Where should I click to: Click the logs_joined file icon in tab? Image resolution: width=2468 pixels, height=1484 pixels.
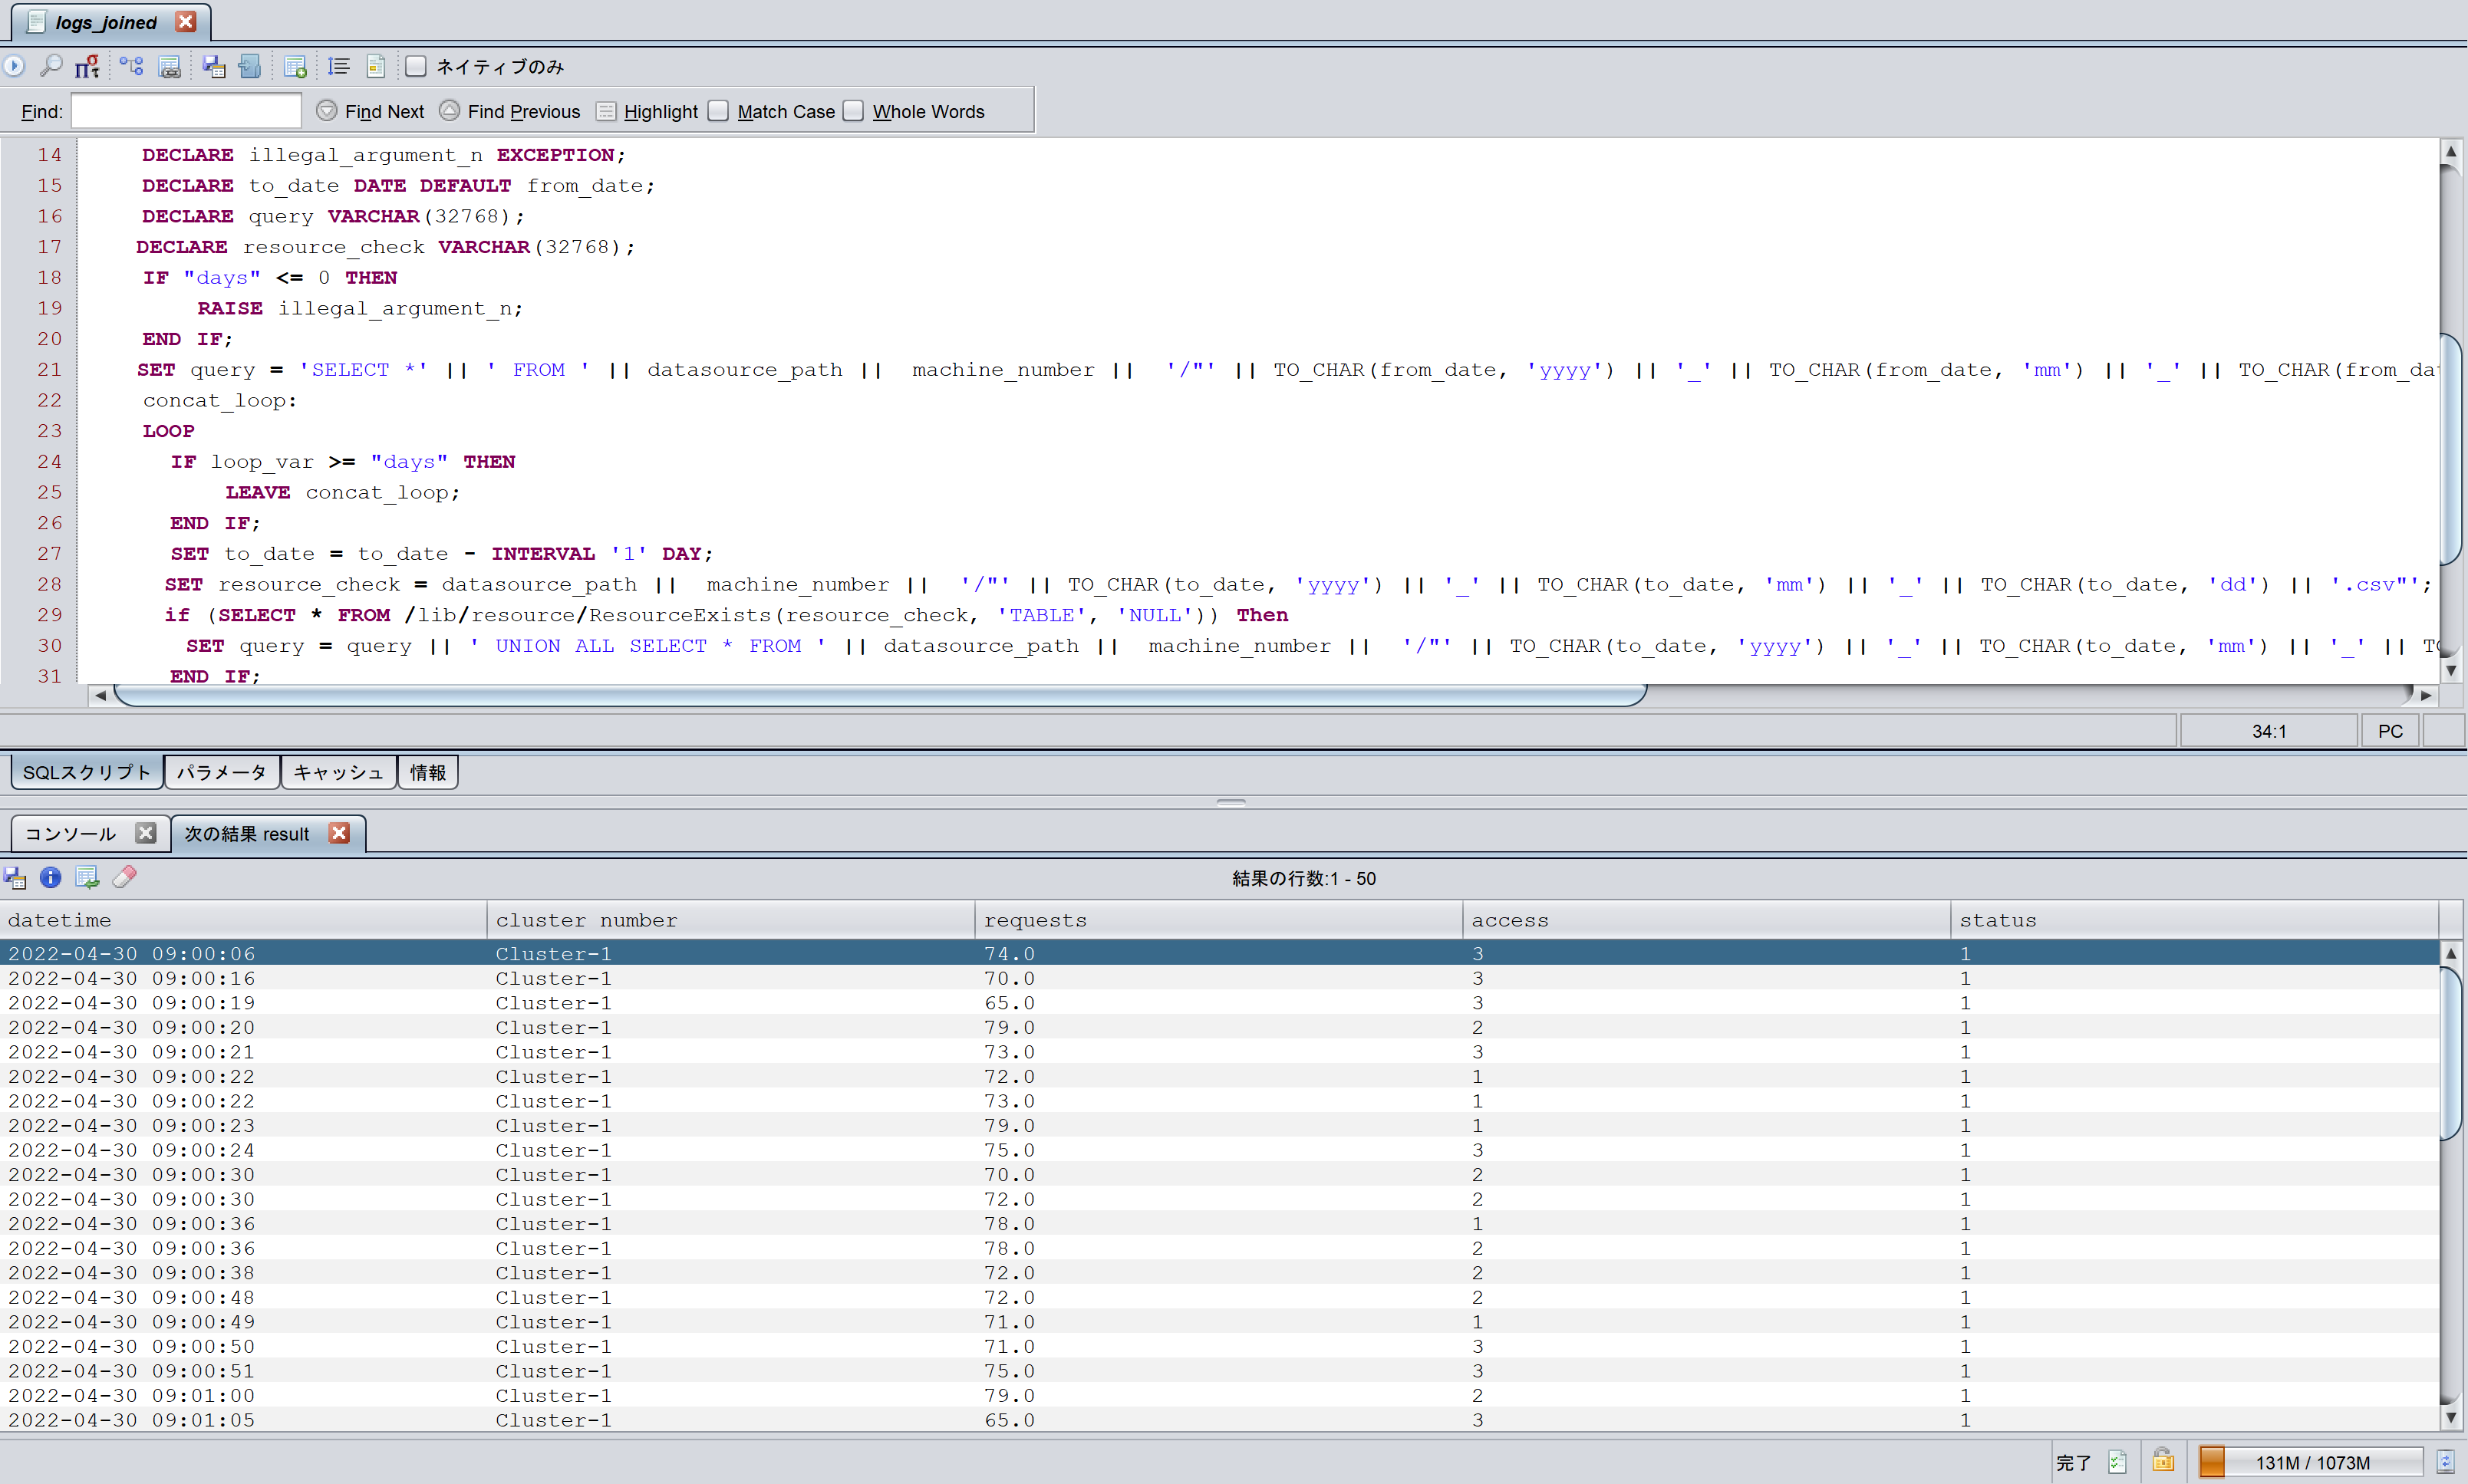point(36,22)
